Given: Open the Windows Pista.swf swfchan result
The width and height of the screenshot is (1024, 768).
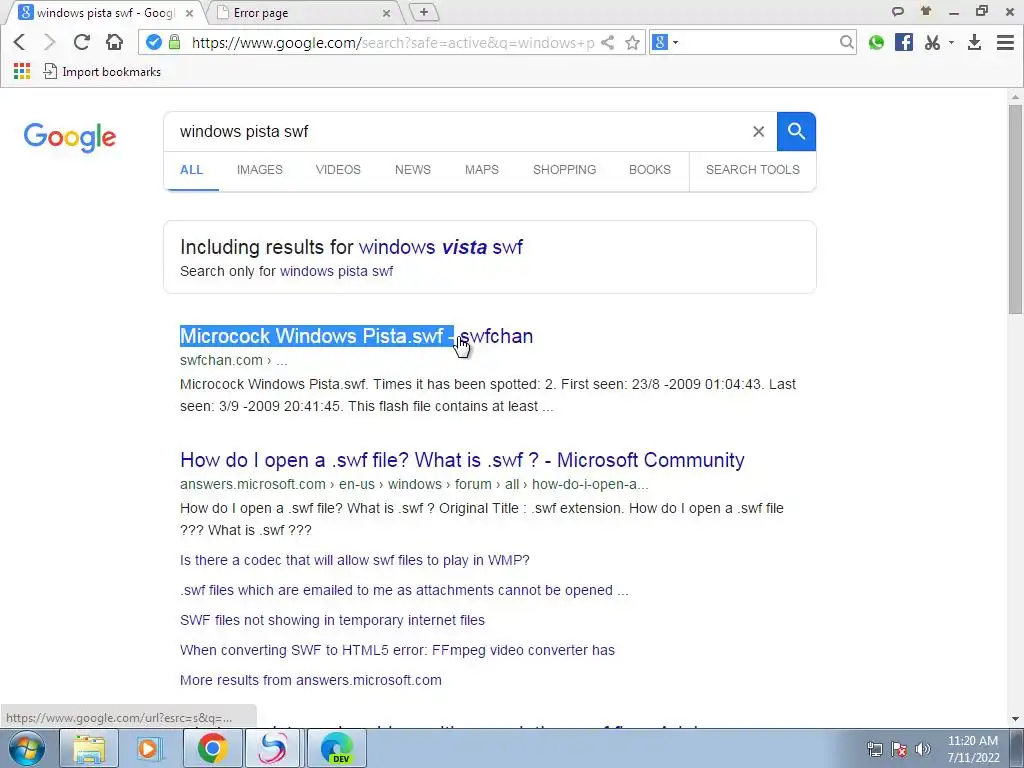Looking at the screenshot, I should point(357,336).
